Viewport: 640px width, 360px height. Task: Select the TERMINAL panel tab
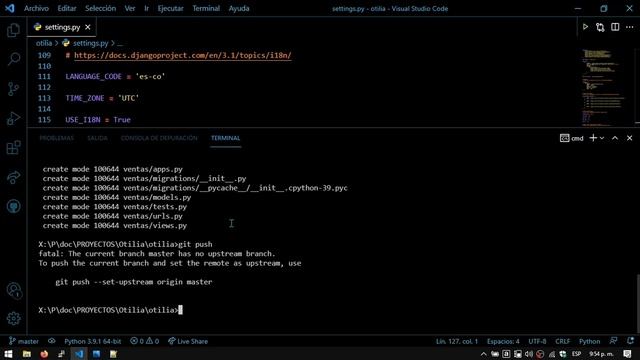225,138
